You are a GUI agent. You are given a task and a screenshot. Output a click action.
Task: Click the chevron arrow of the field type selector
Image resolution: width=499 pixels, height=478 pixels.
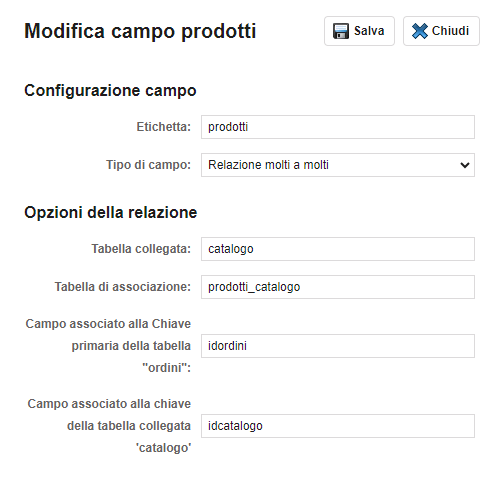pos(465,165)
